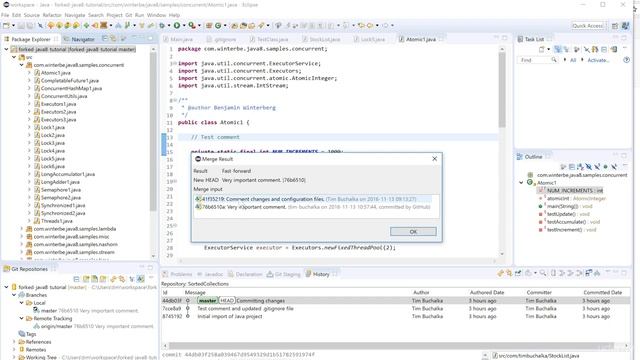Collapse the com.winterbe.java8.samples.concurrent package

tap(21, 65)
